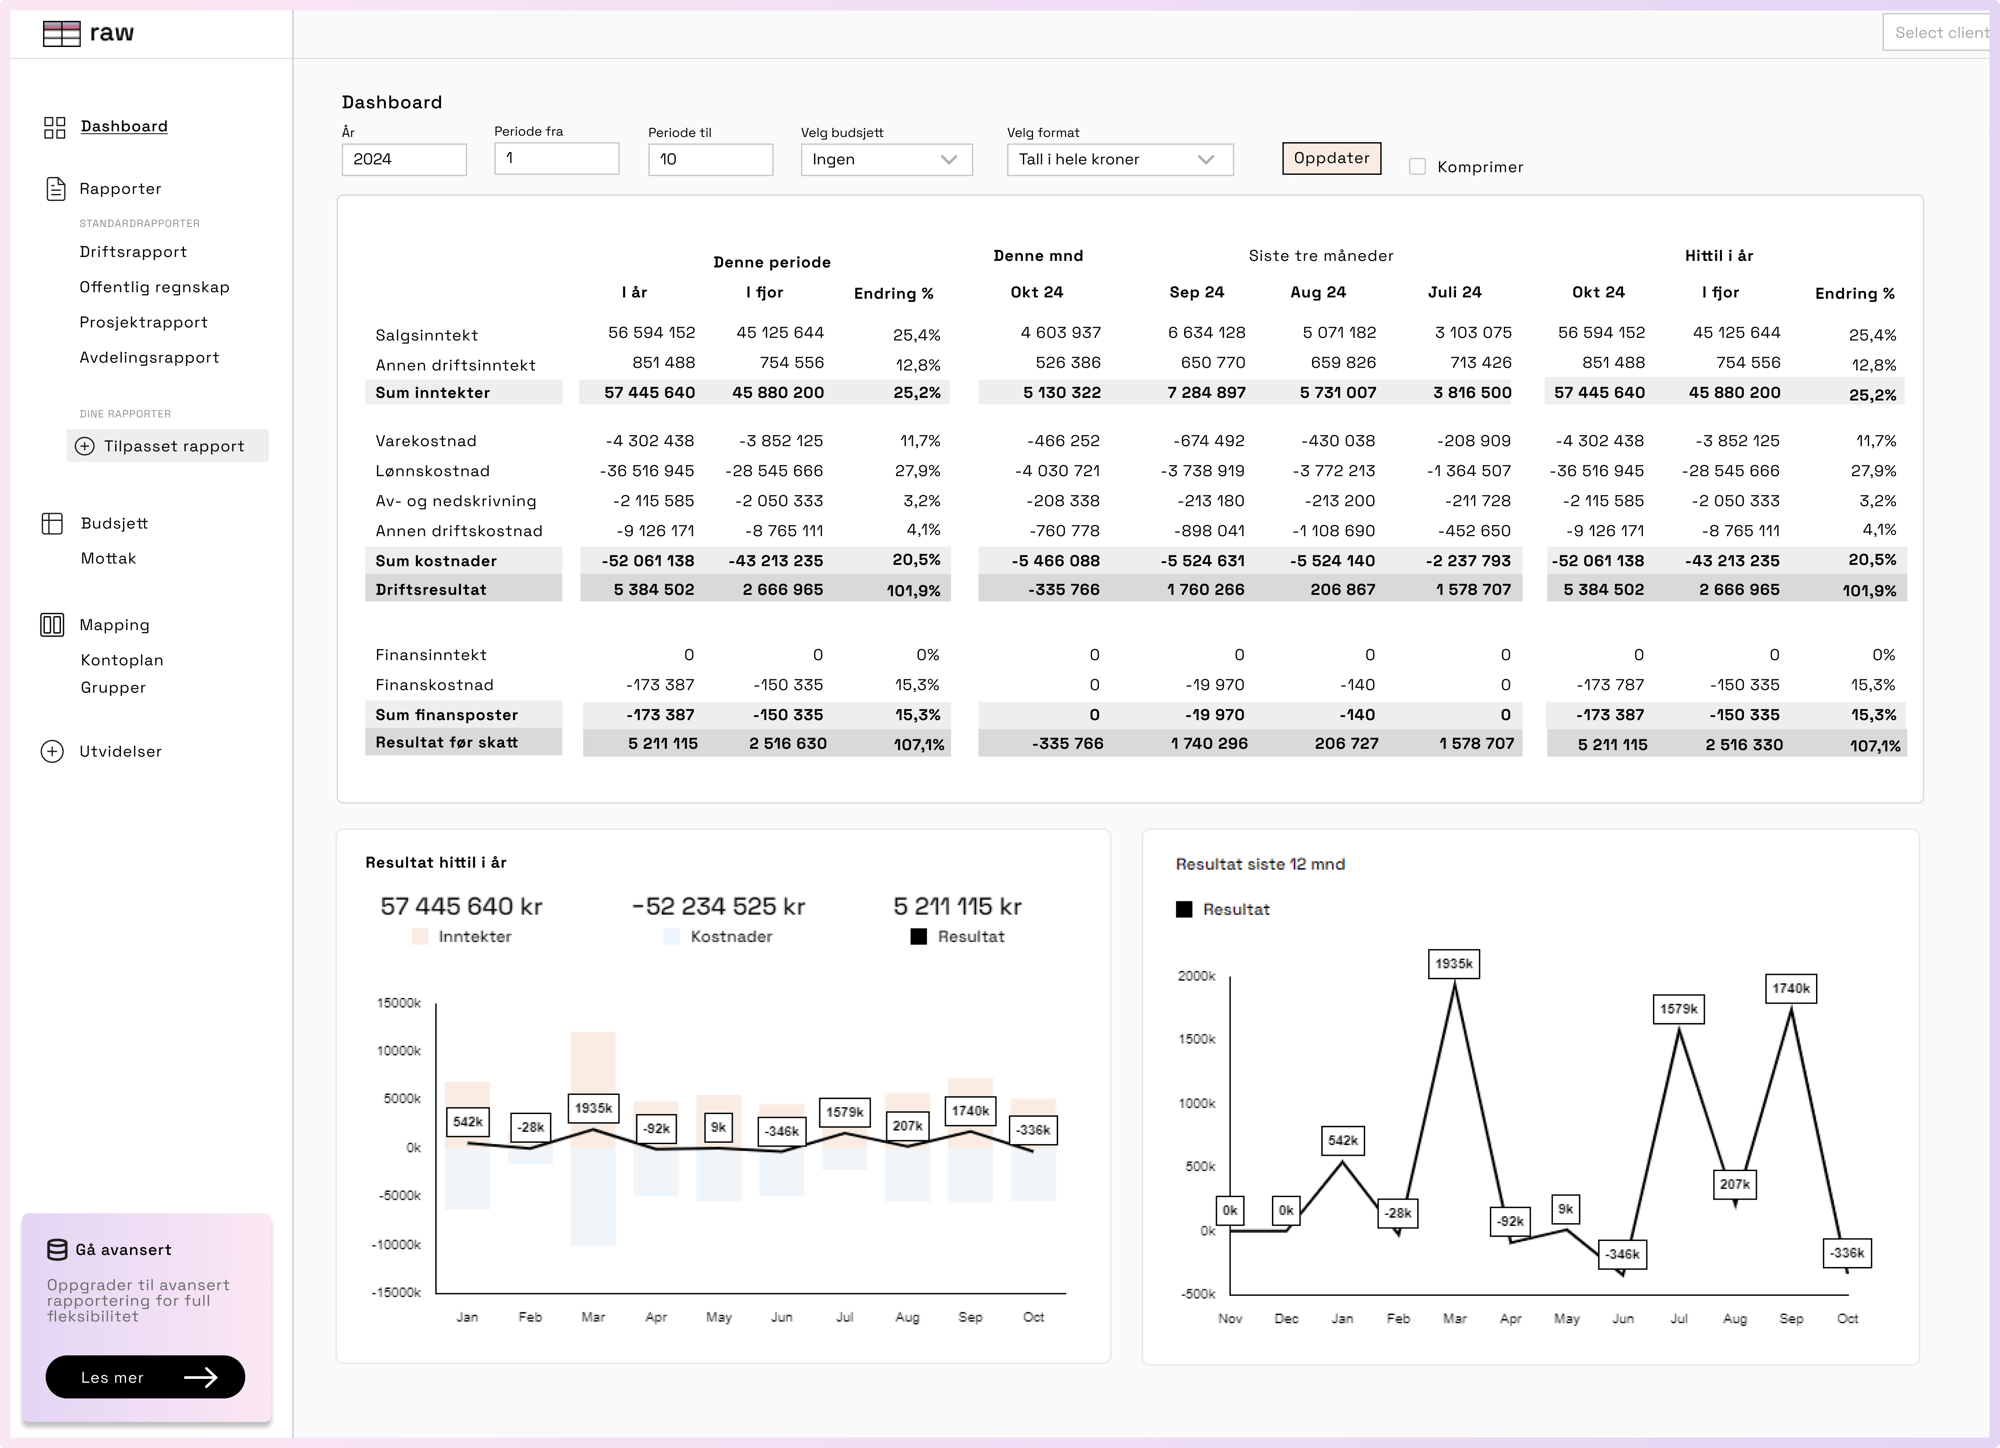
Task: Click the Aug 24 column header
Action: 1318,292
